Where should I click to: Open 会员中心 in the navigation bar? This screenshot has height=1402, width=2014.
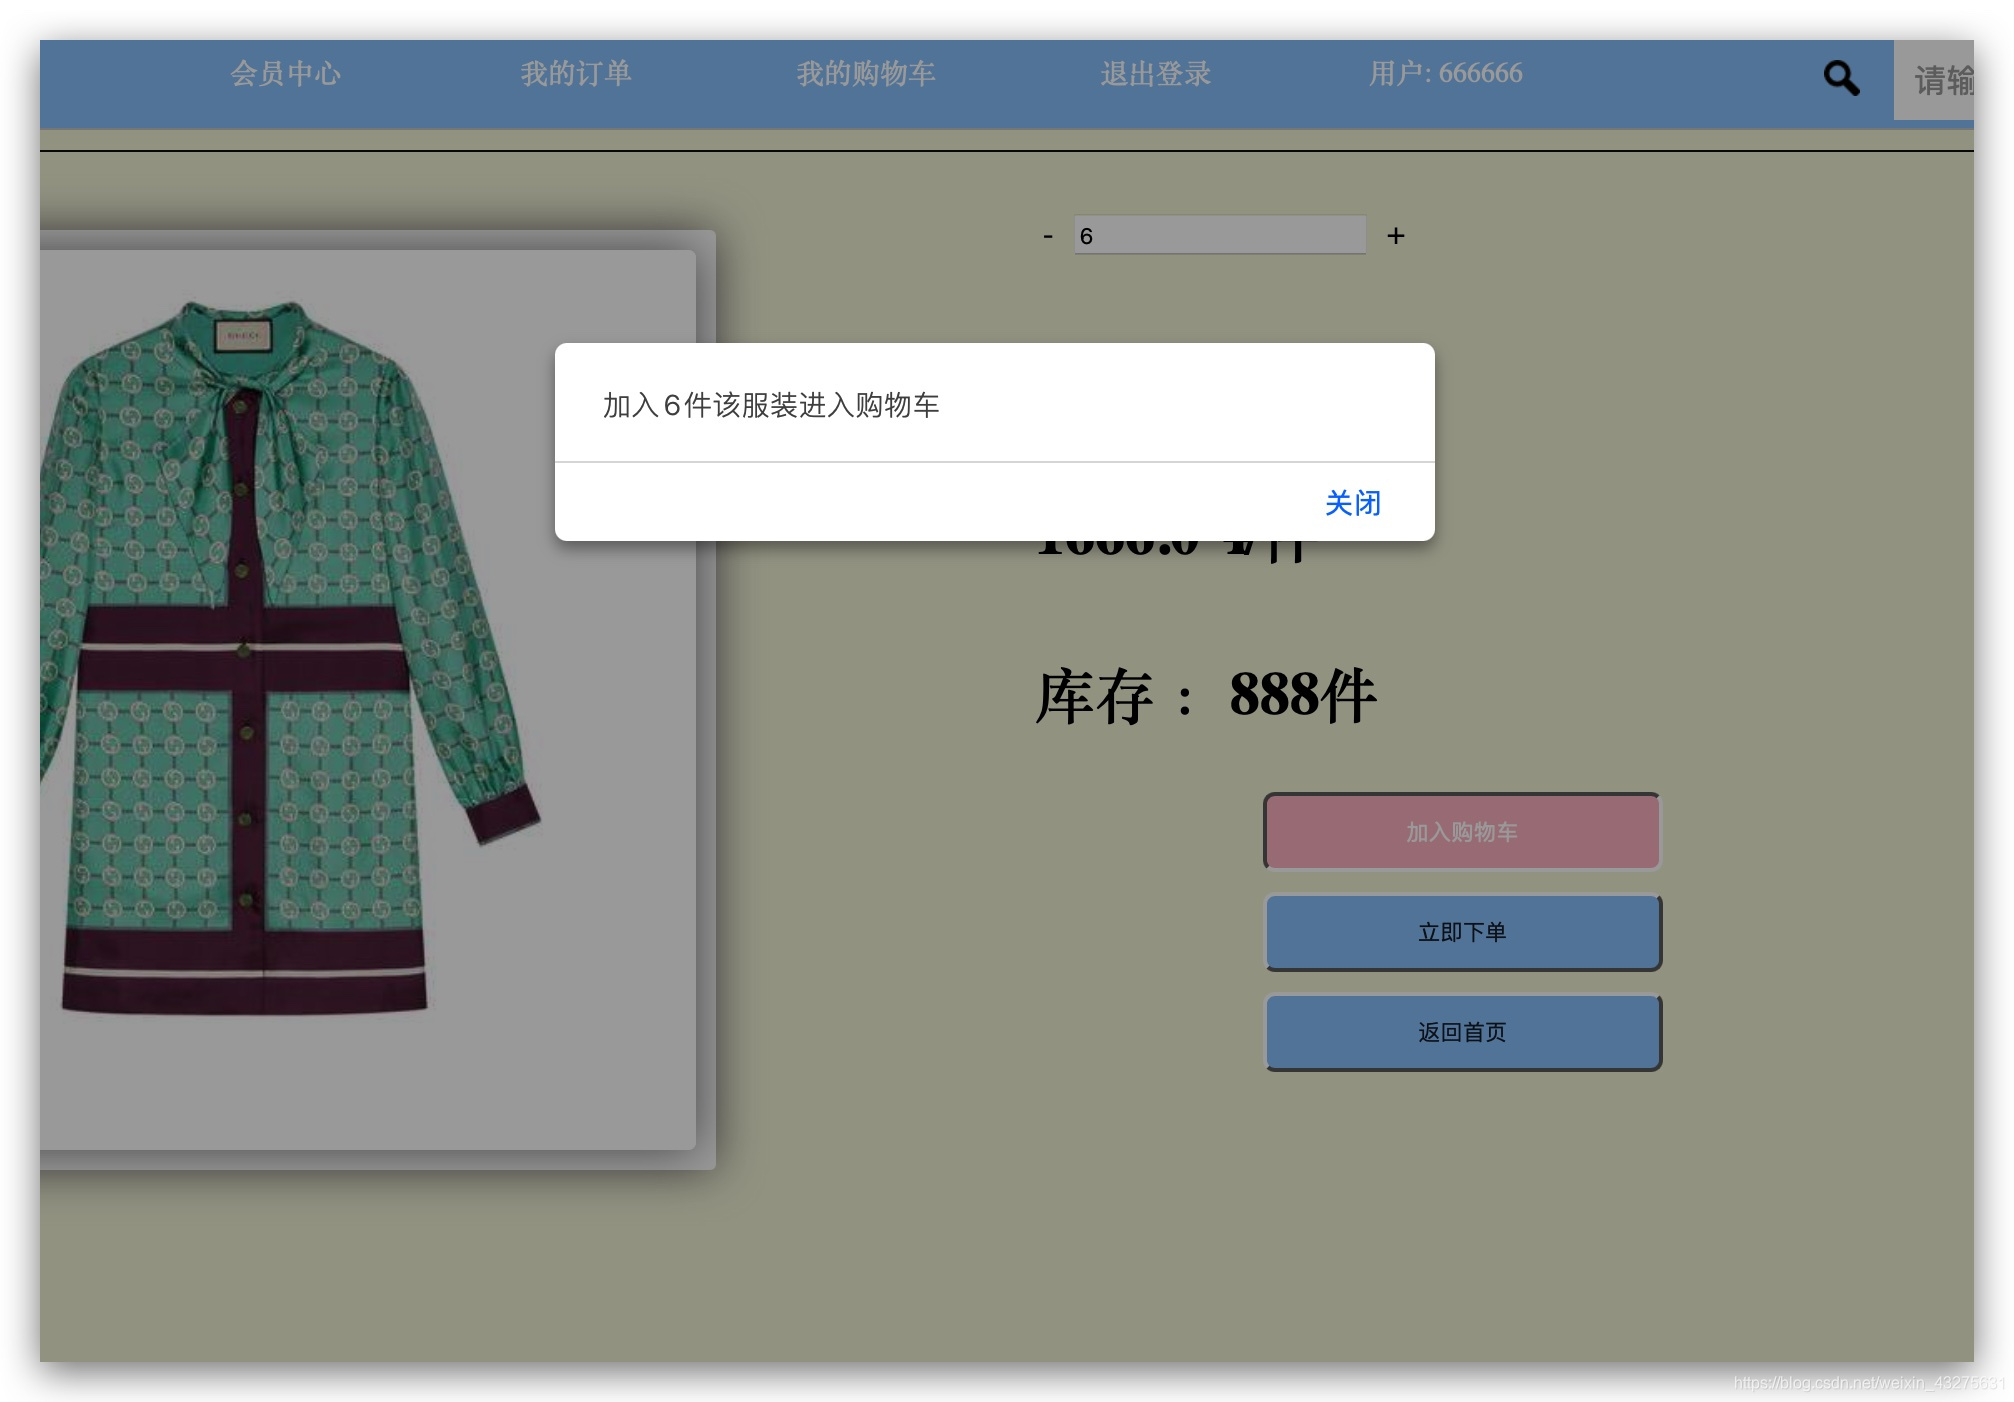[285, 74]
